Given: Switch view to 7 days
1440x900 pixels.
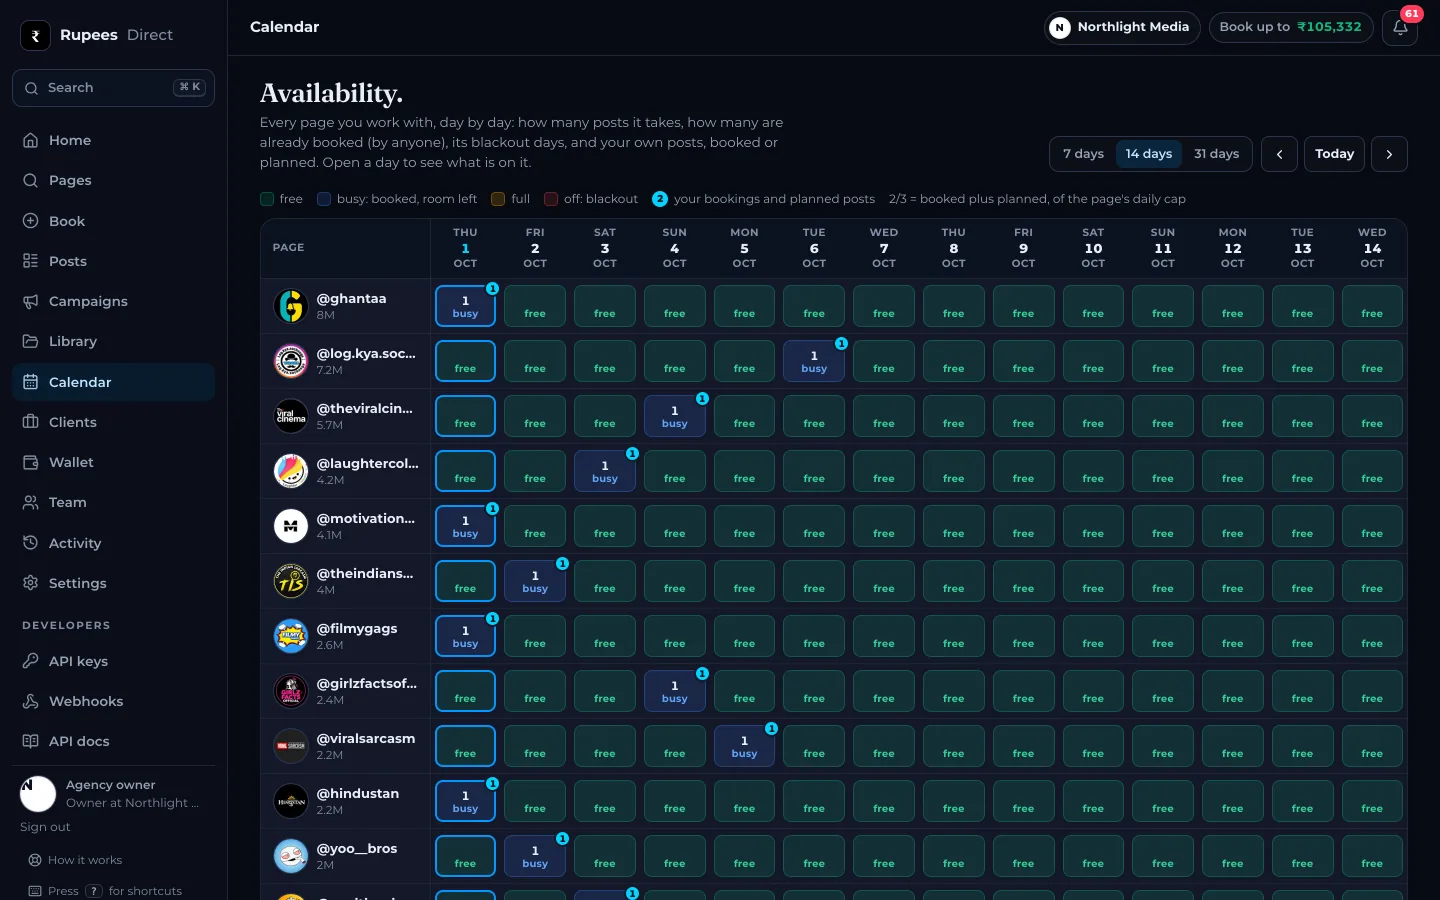Looking at the screenshot, I should coord(1083,154).
